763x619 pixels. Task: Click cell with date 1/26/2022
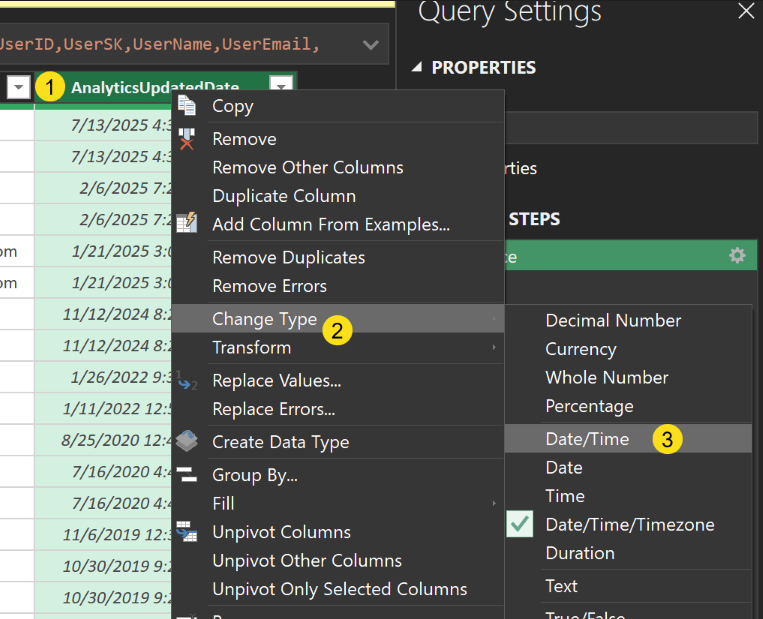[103, 377]
